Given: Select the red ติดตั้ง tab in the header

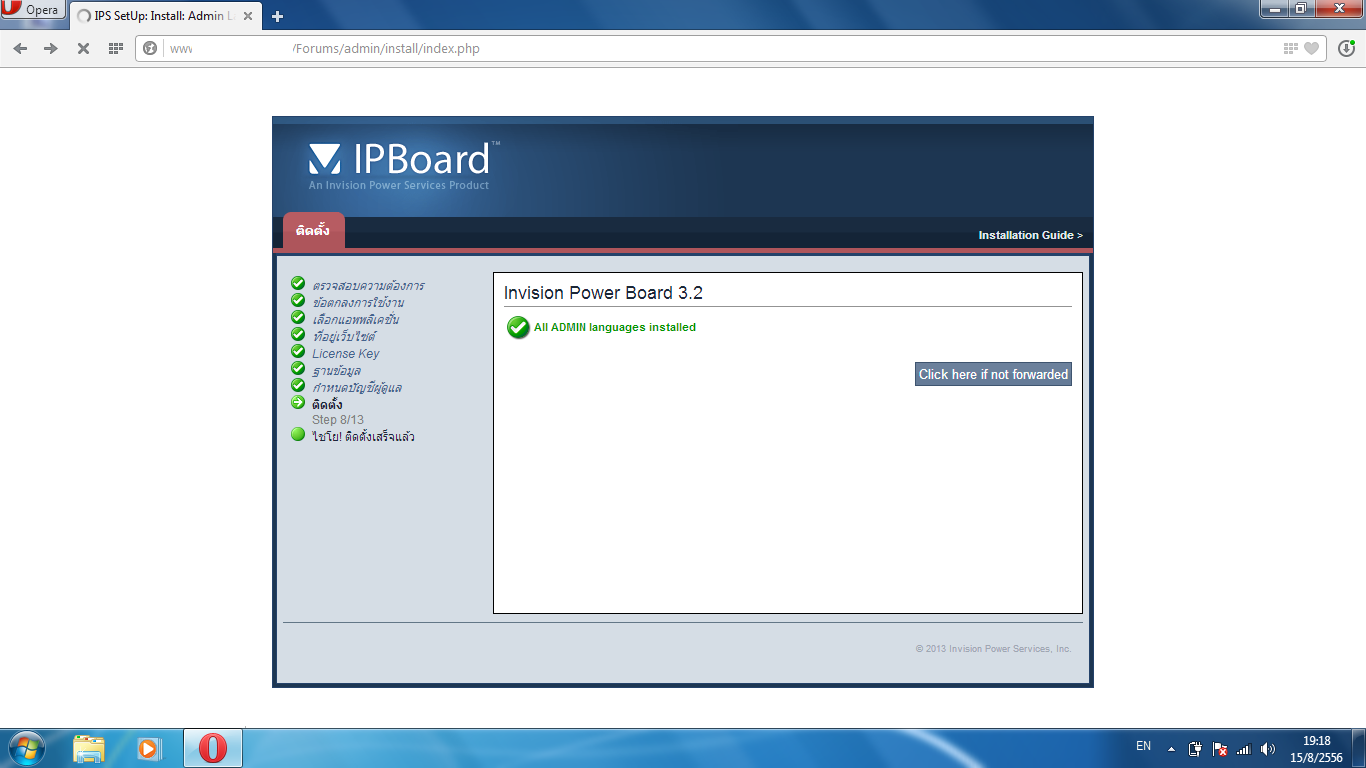Looking at the screenshot, I should click(x=313, y=230).
